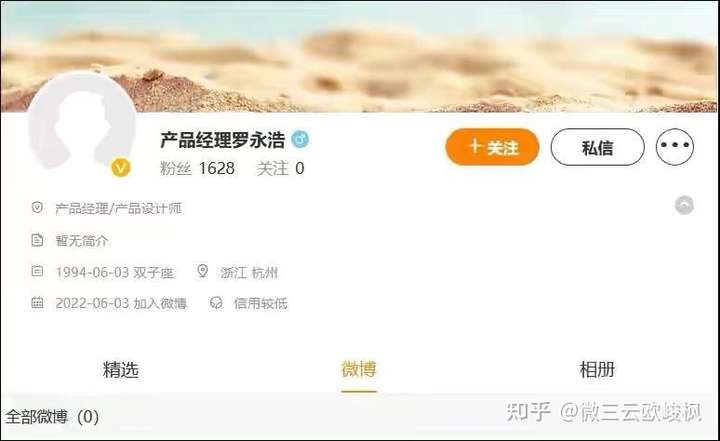Click the shield icon next to 产品经理/产品设计师
720x441 pixels.
coord(37,208)
